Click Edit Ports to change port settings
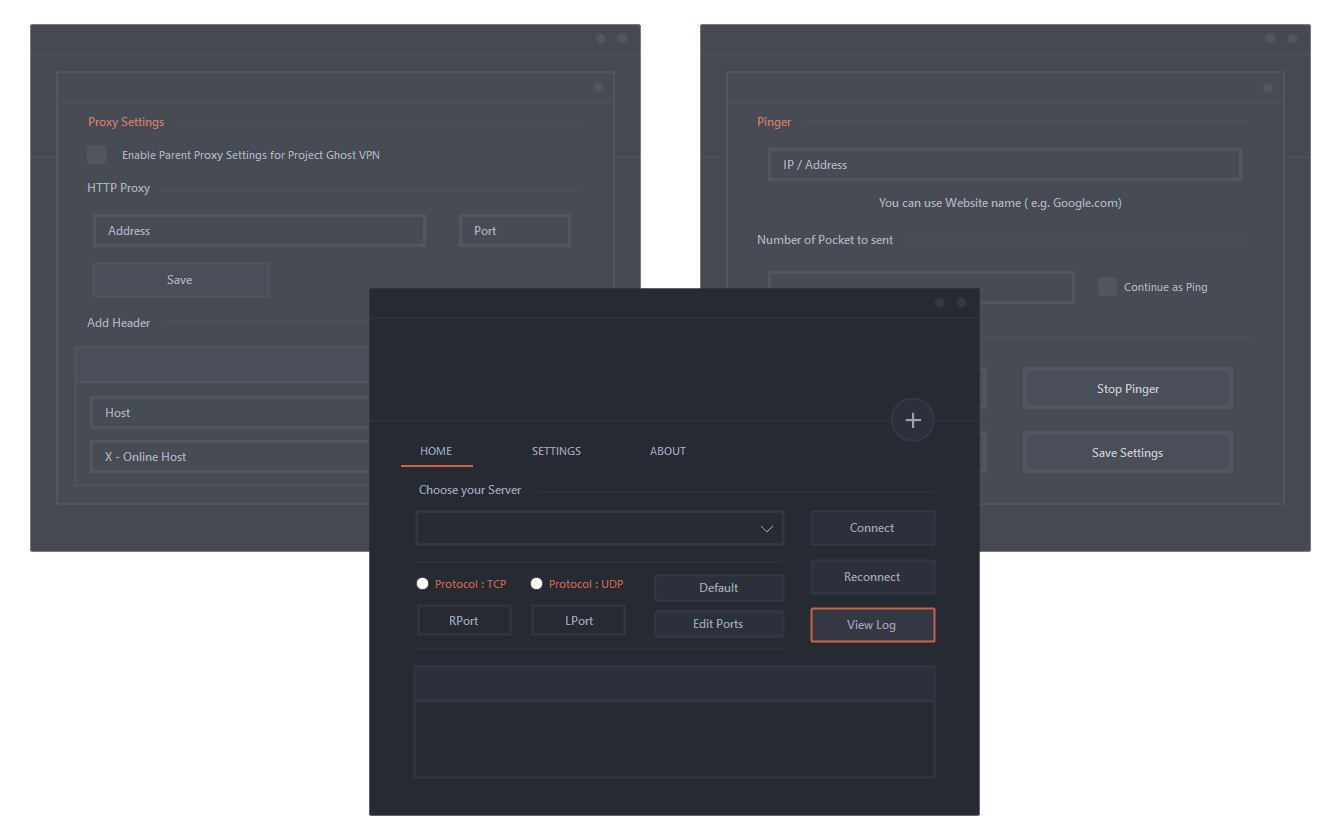The height and width of the screenshot is (832, 1340). (719, 623)
